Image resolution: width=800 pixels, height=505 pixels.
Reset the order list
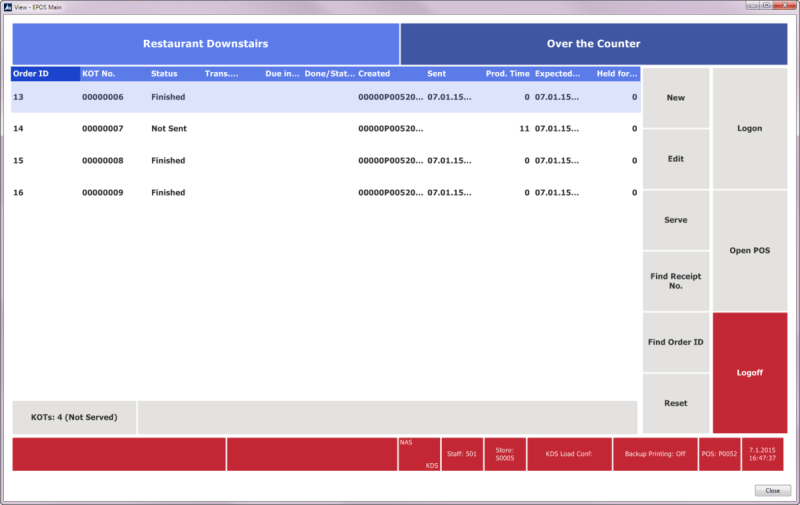click(676, 403)
